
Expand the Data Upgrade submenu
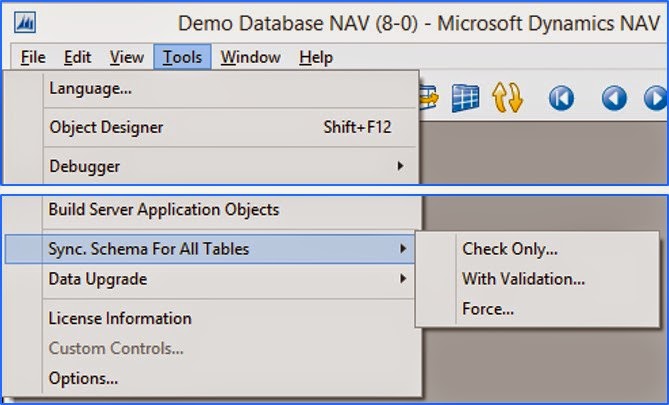[x=211, y=279]
